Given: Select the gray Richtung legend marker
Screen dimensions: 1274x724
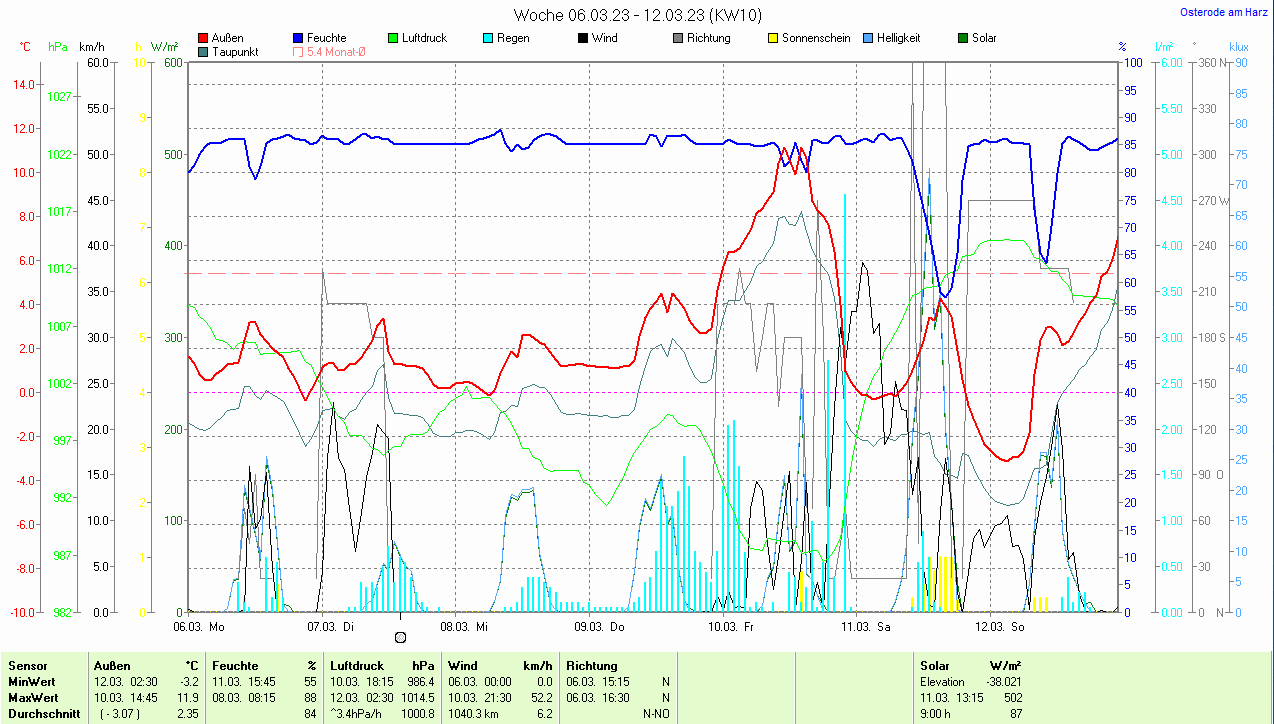Looking at the screenshot, I should point(678,38).
